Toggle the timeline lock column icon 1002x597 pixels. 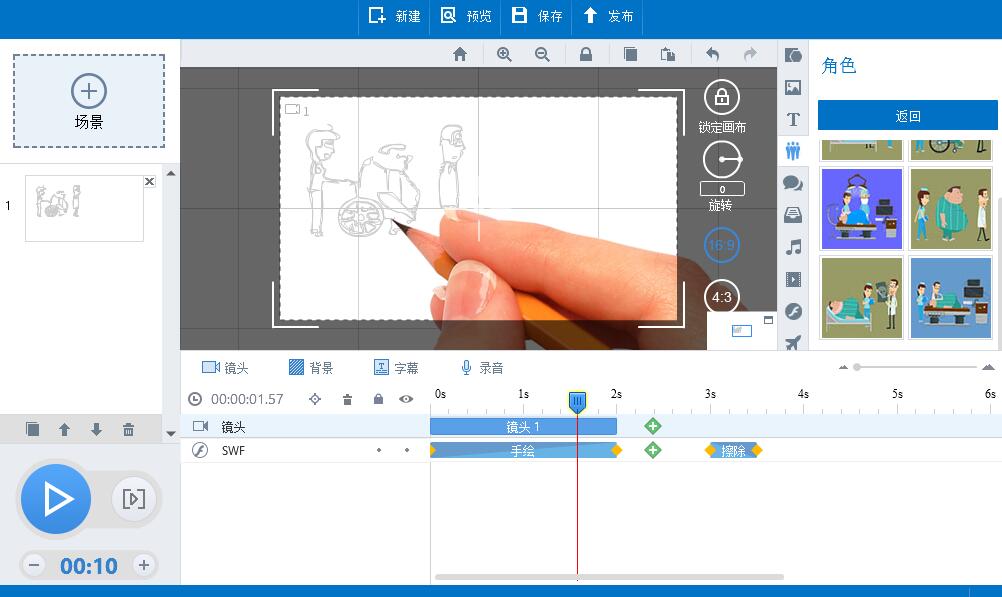tap(378, 399)
